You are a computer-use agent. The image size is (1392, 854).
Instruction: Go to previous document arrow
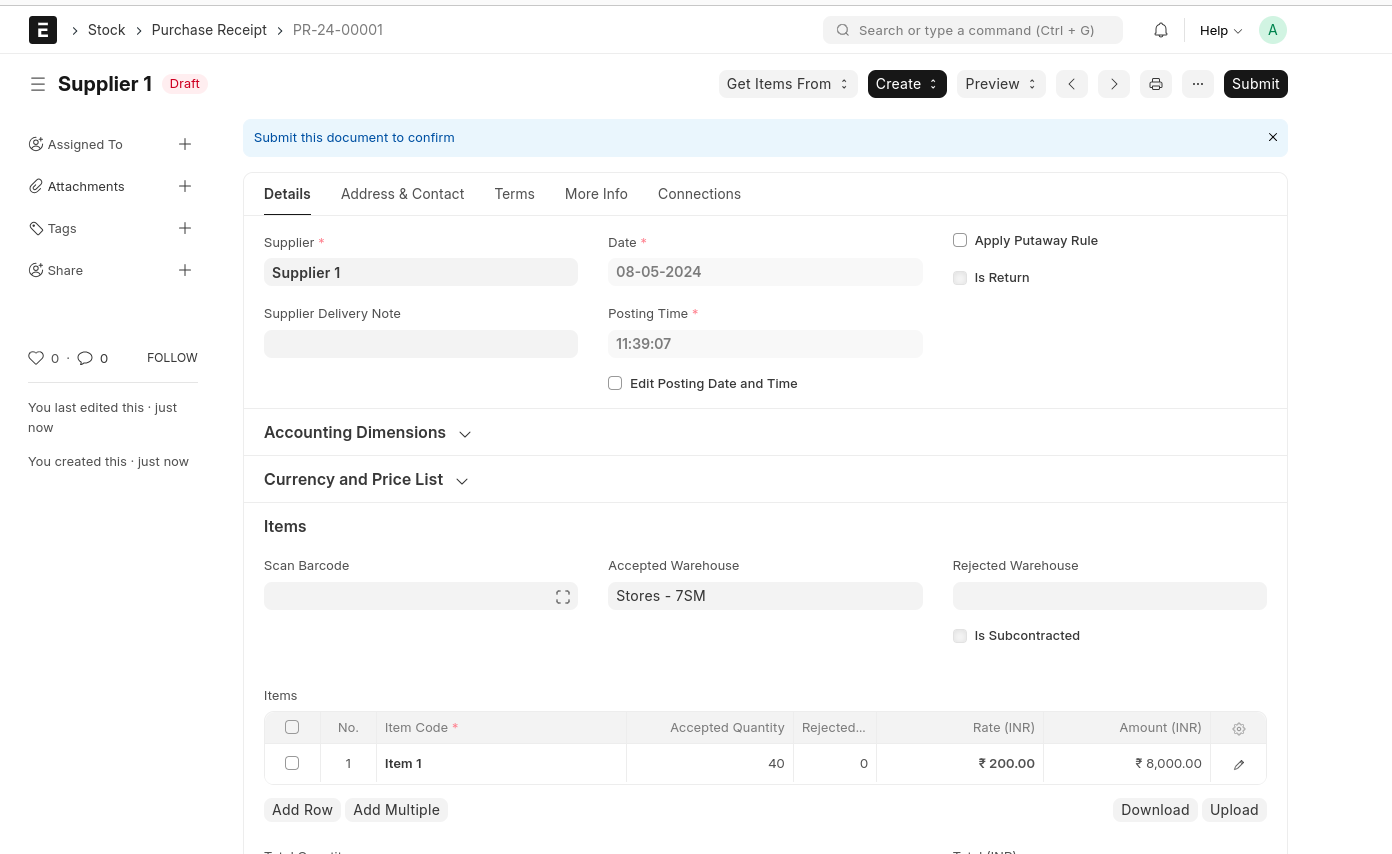[1071, 84]
